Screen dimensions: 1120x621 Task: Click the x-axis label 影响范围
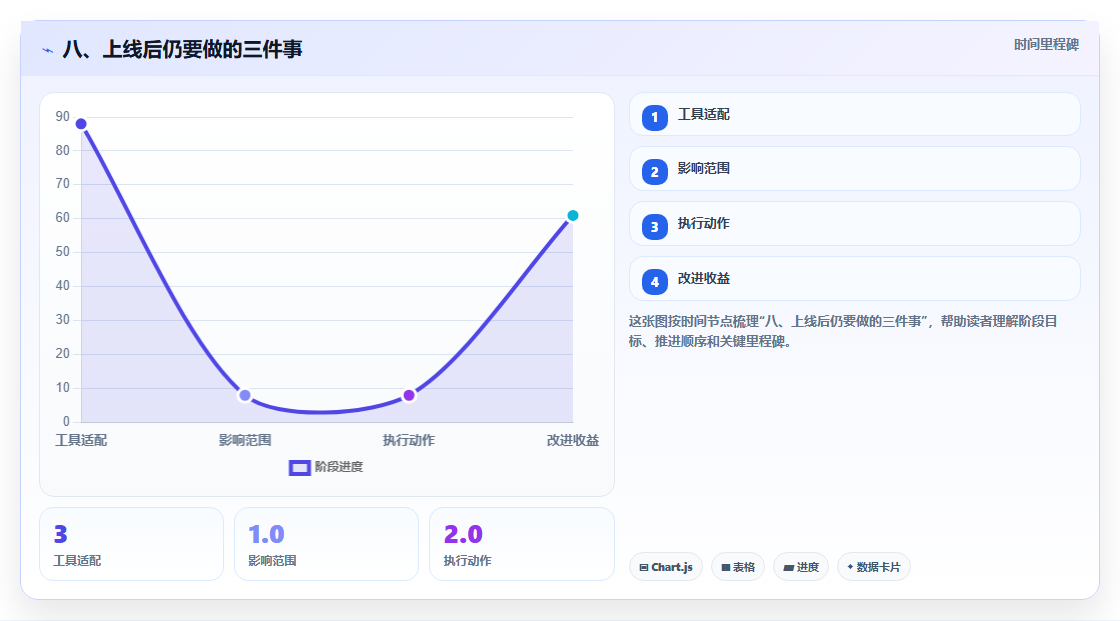(x=245, y=440)
